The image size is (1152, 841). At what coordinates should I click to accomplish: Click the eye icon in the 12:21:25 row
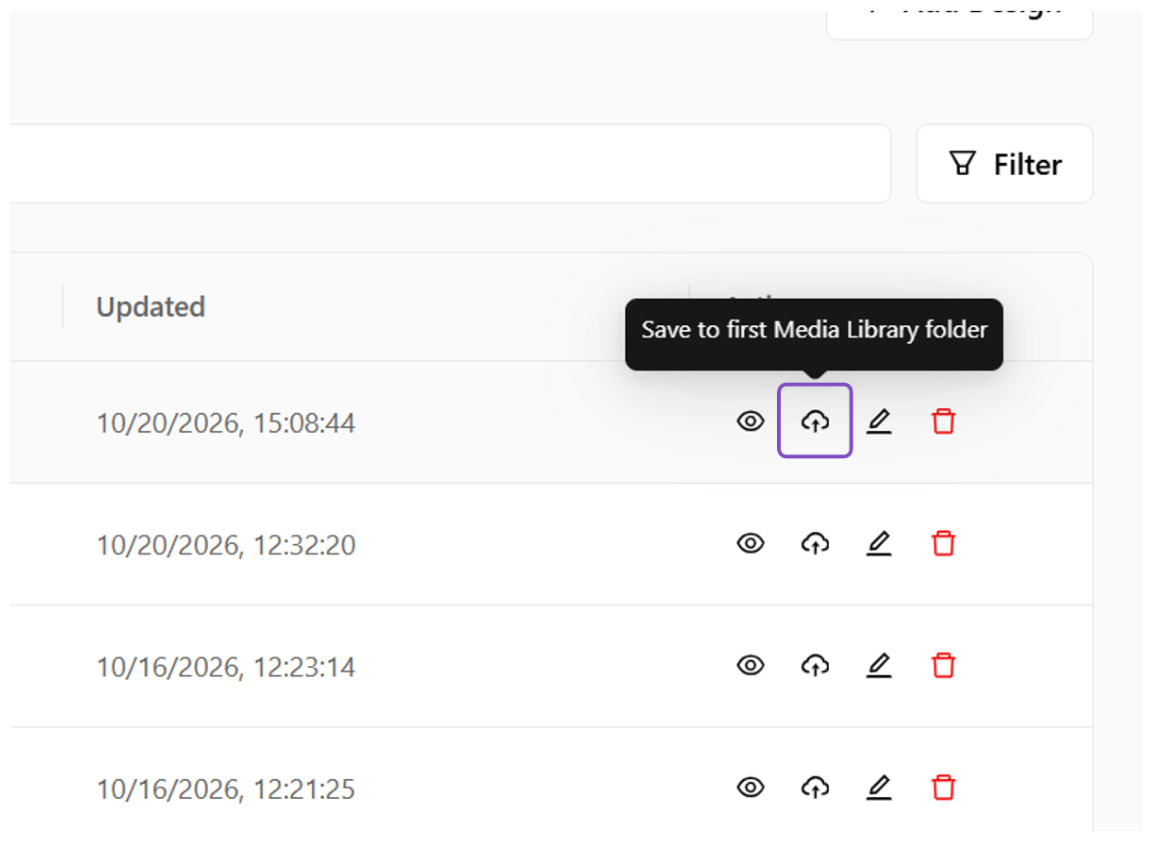750,787
